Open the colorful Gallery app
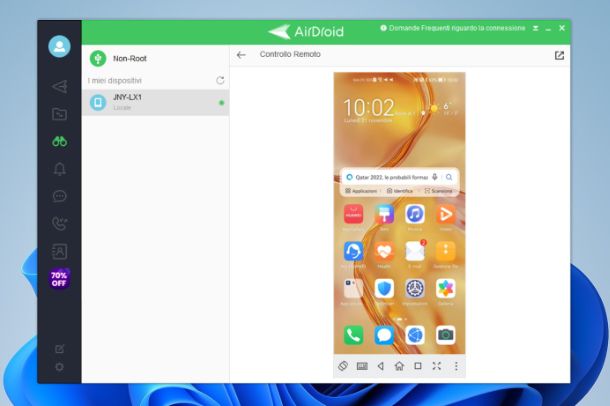Image resolution: width=610 pixels, height=406 pixels. 445,289
